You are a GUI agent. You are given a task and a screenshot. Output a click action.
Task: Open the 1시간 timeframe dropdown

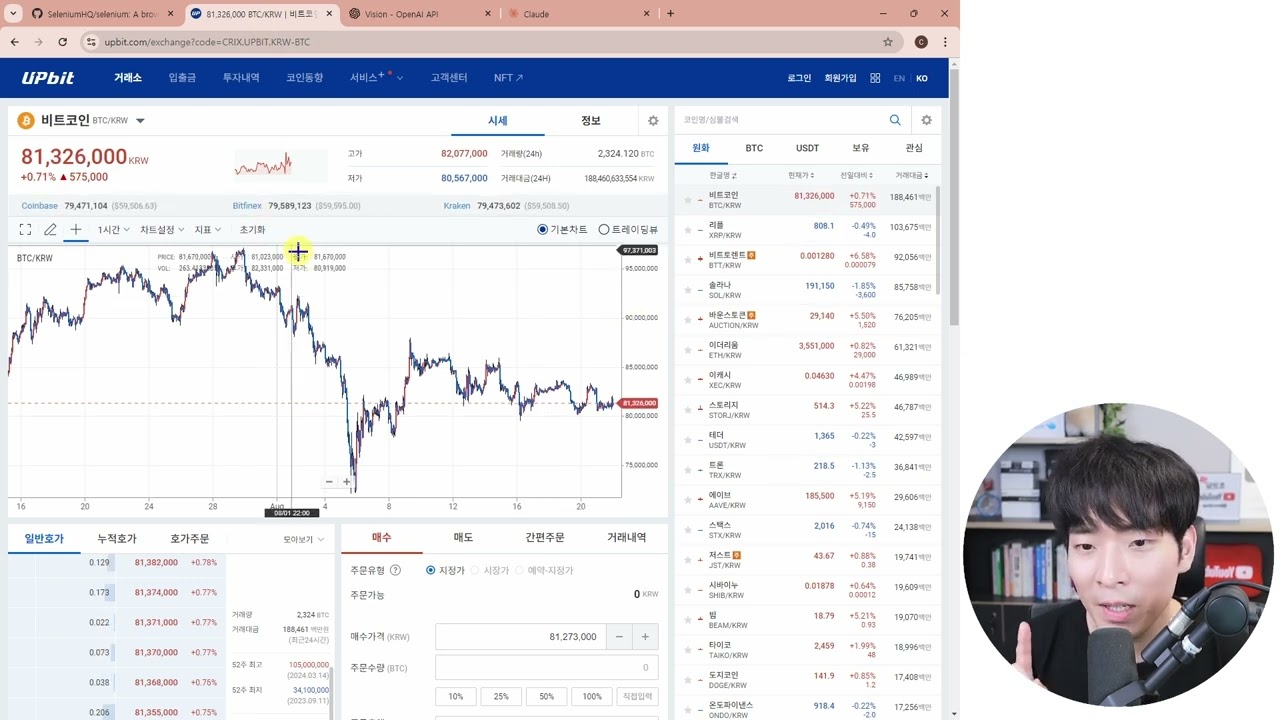coord(113,230)
